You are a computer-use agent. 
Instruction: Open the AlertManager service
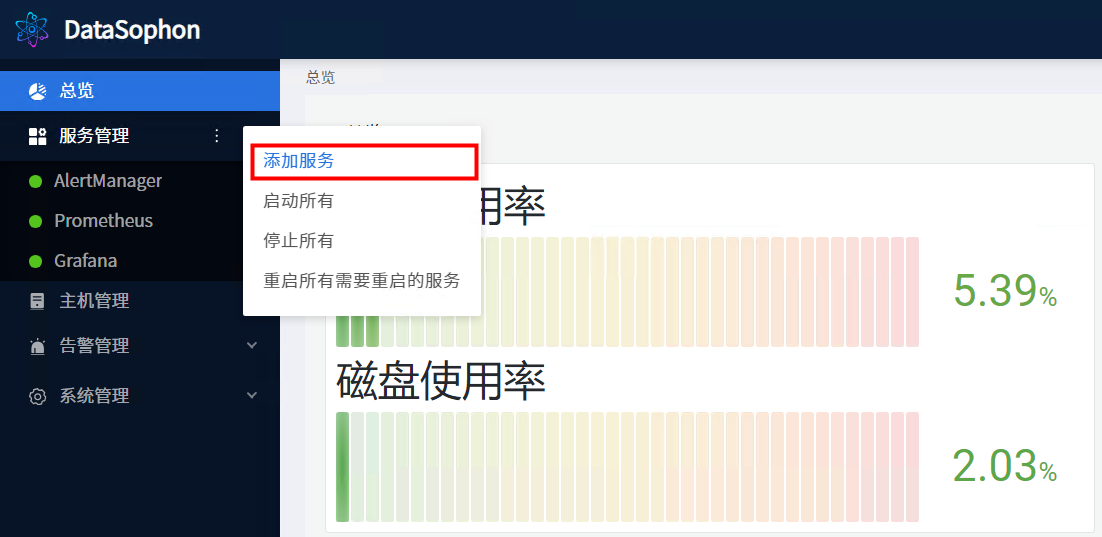(108, 181)
